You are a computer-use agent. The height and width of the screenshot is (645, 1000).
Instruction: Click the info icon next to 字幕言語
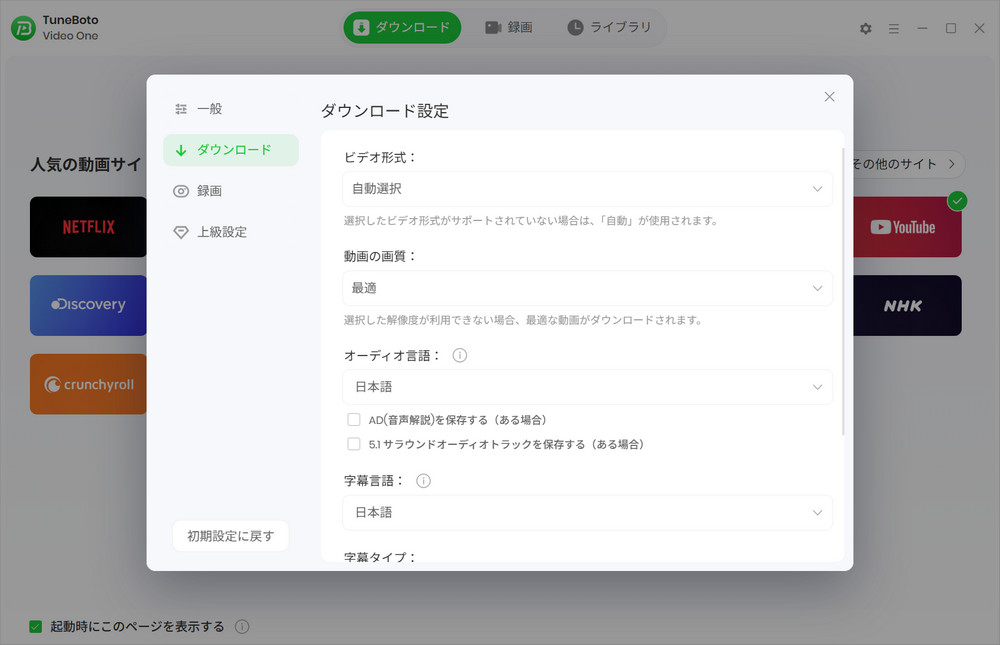(x=423, y=481)
